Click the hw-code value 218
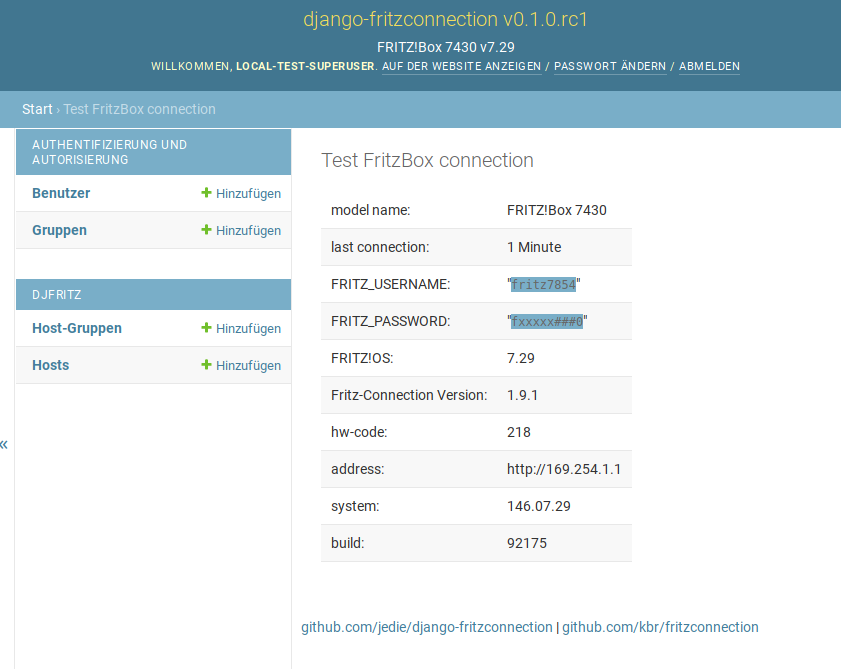The image size is (841, 669). [x=519, y=432]
